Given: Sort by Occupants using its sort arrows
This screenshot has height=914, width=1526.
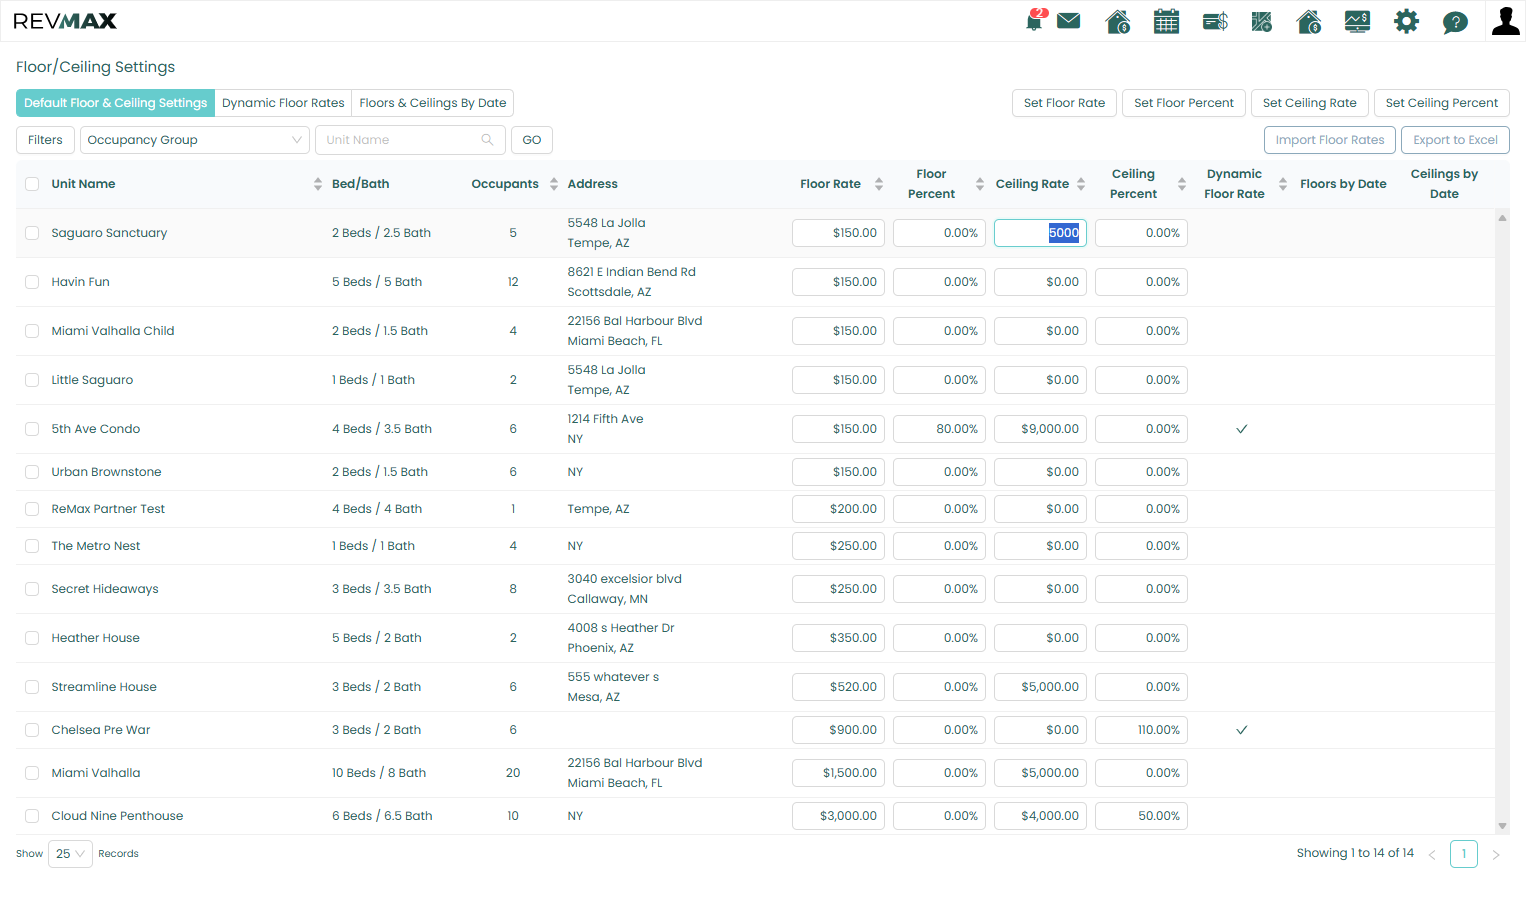Looking at the screenshot, I should point(554,184).
